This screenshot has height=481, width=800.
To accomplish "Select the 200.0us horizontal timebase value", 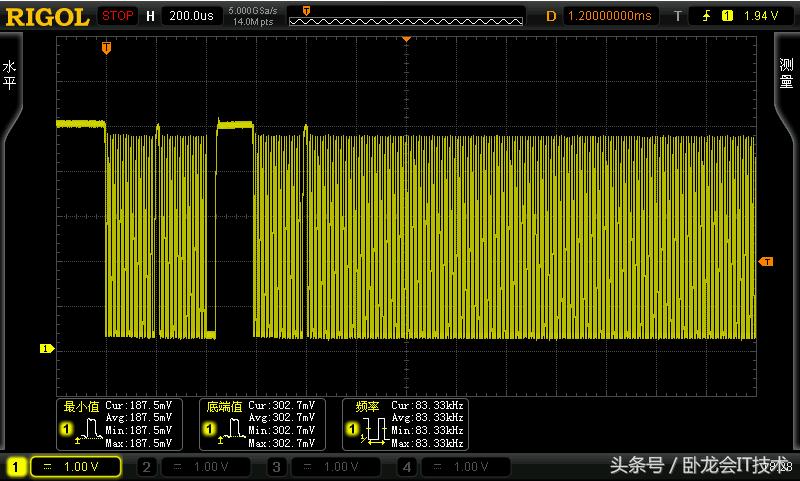I will [191, 16].
